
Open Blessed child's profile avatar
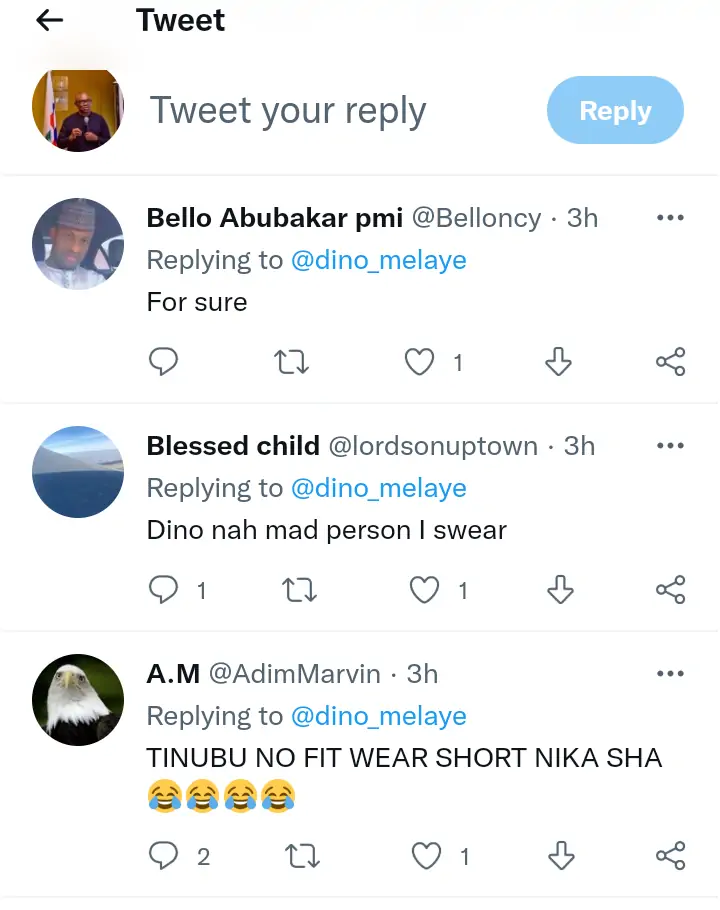[78, 472]
